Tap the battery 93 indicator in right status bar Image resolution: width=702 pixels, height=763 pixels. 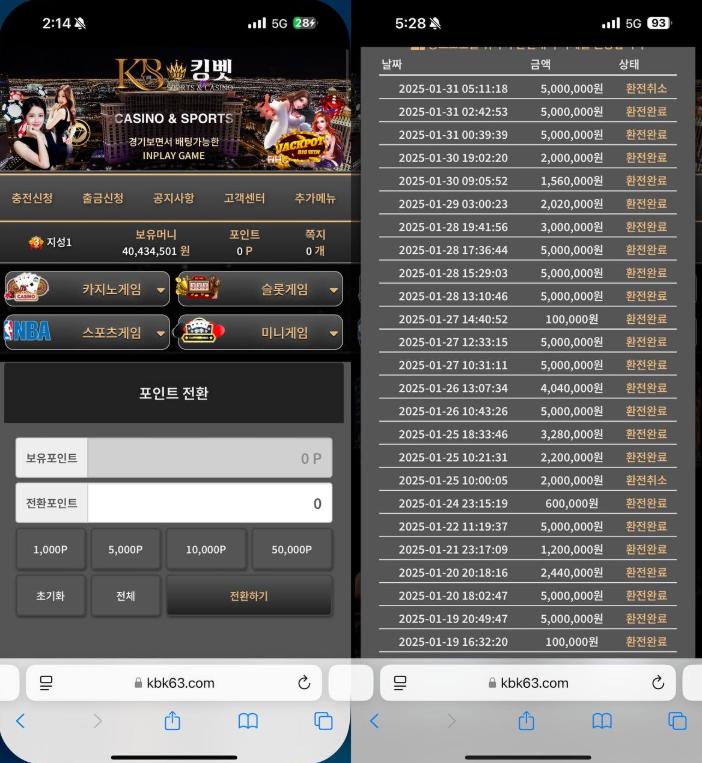click(659, 23)
